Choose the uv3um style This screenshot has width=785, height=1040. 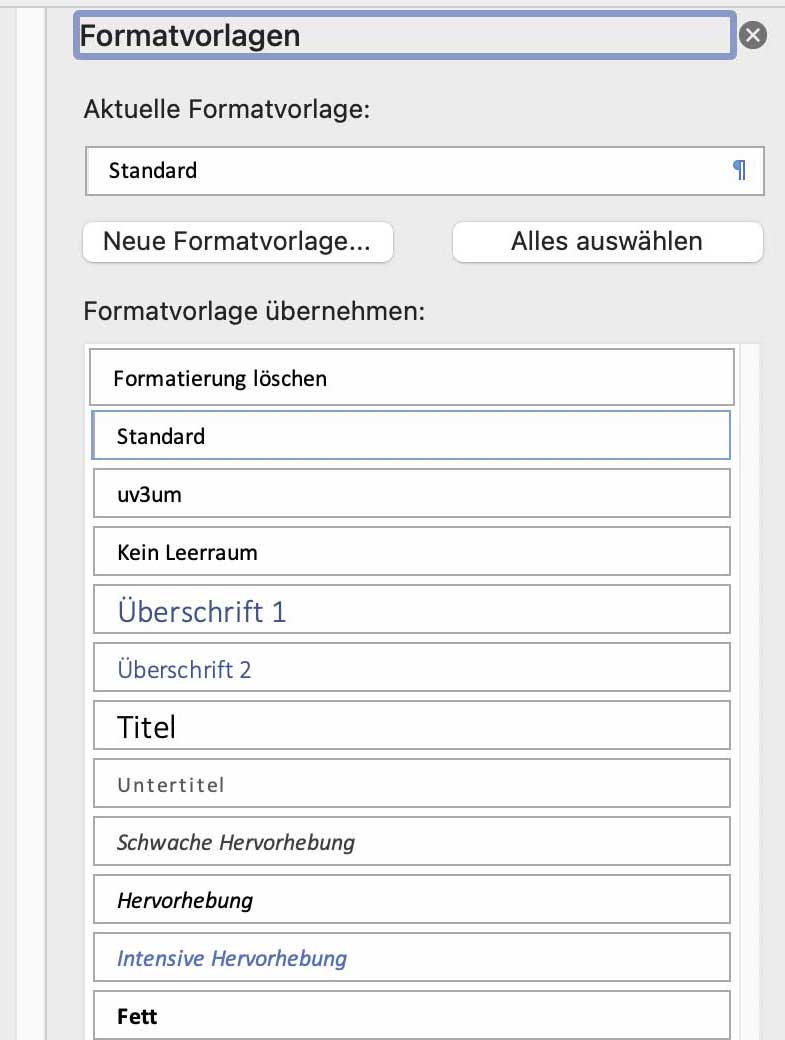tap(411, 494)
